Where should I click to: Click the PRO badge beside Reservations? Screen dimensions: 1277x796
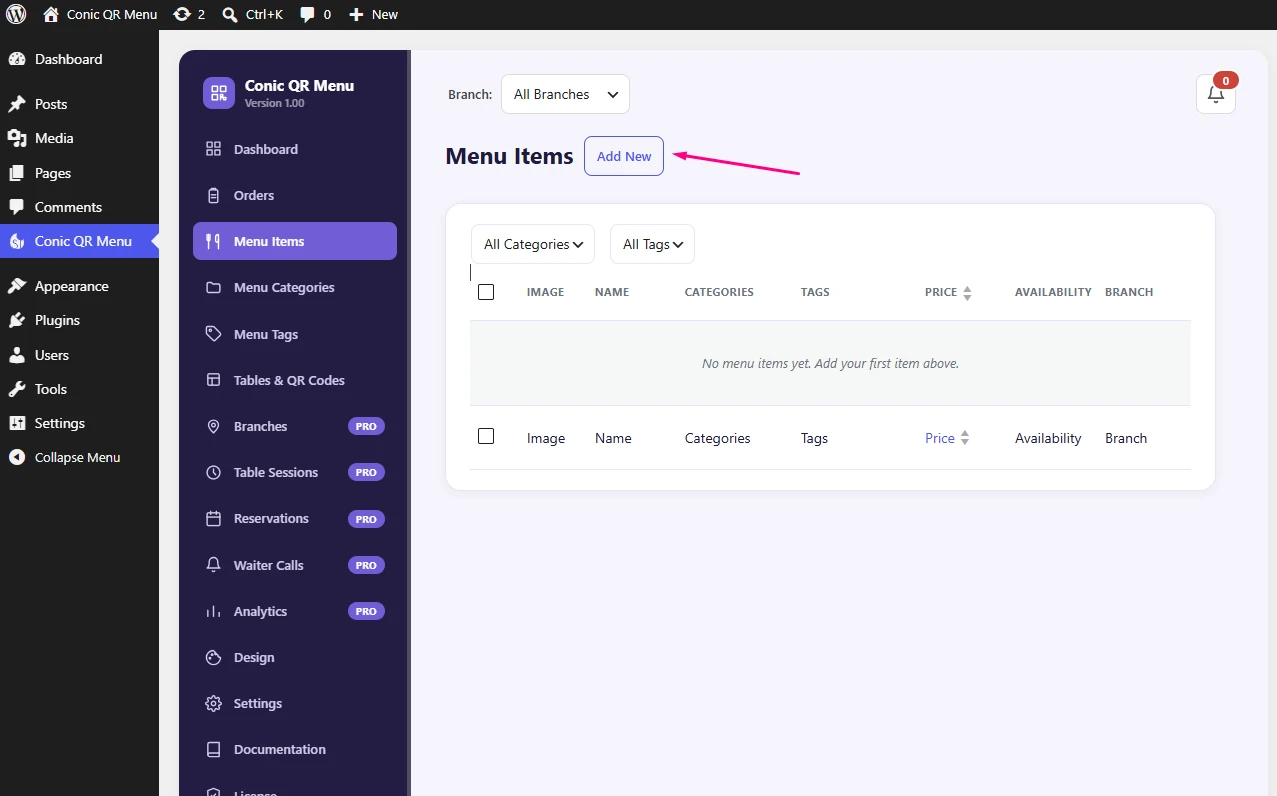coord(366,519)
